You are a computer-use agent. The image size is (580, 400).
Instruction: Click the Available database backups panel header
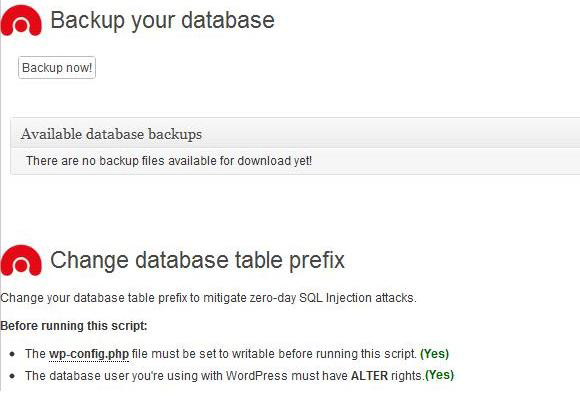(295, 134)
